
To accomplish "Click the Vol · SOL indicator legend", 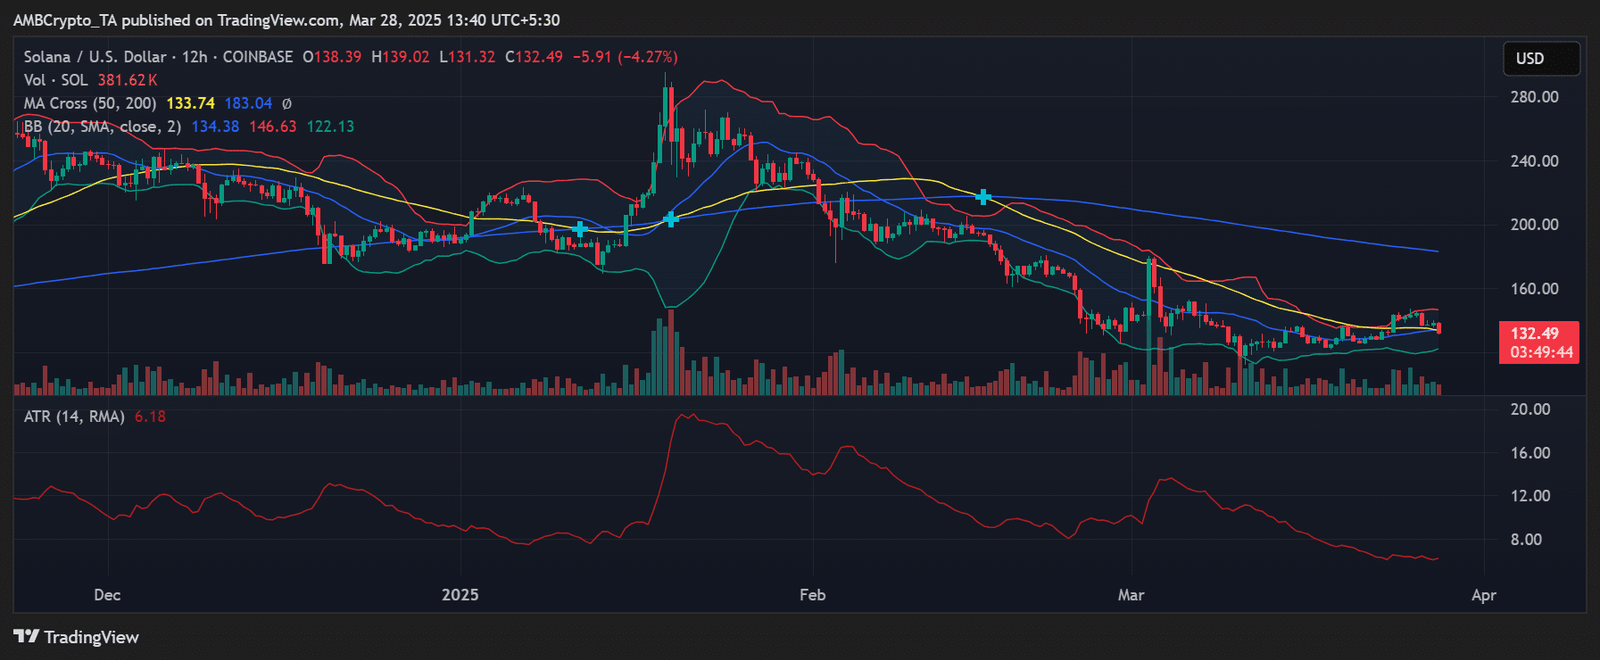I will click(56, 80).
